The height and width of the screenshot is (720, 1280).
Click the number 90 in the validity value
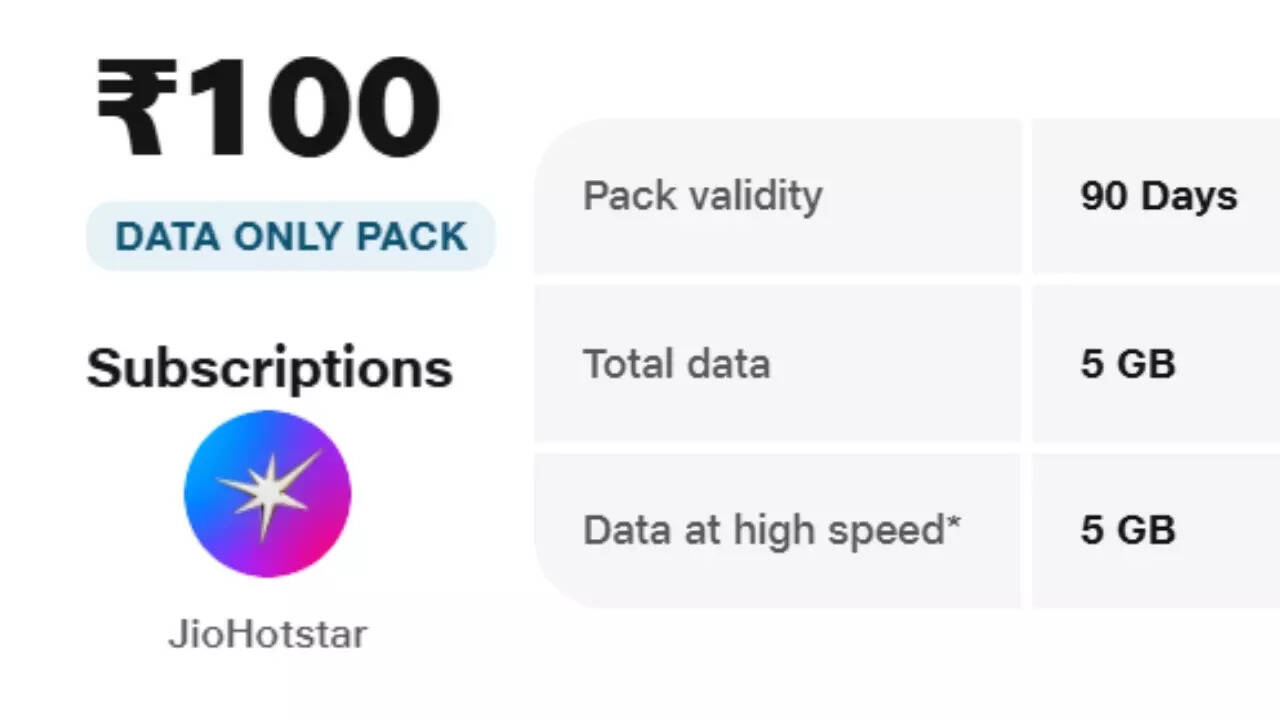[1103, 196]
